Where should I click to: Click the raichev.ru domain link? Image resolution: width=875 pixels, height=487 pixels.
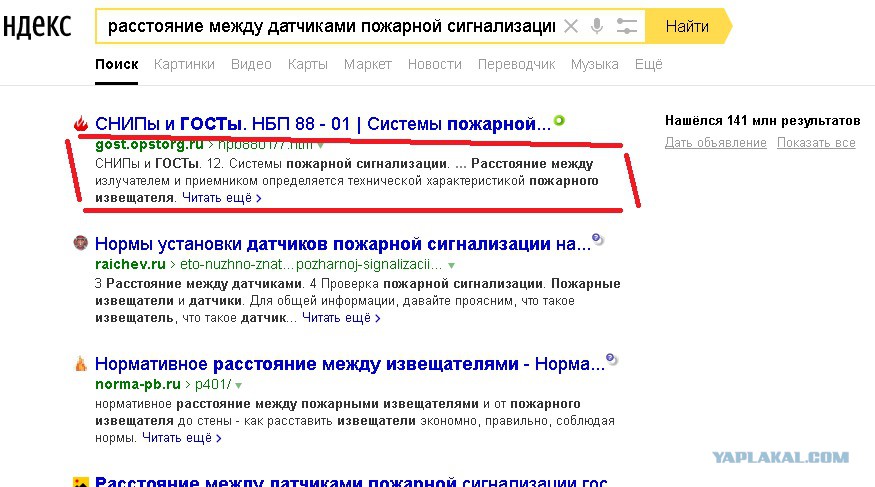coord(130,264)
